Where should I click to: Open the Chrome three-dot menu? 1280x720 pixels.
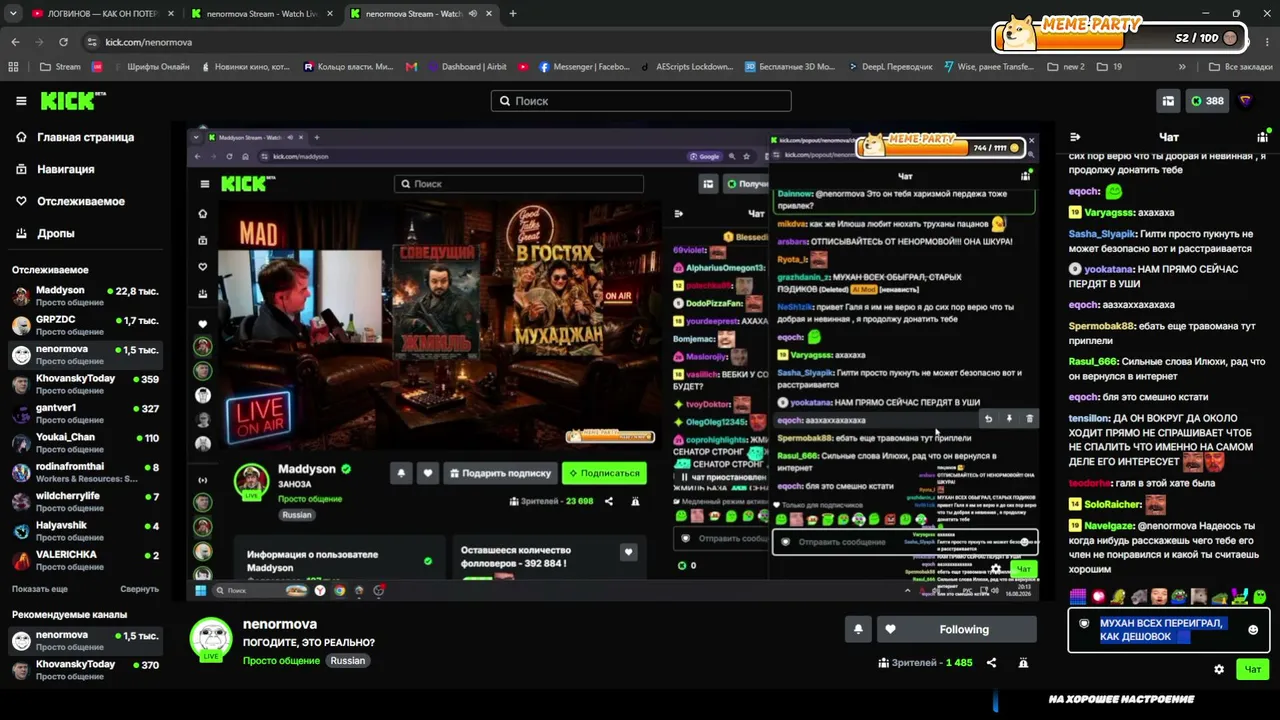[x=1267, y=42]
